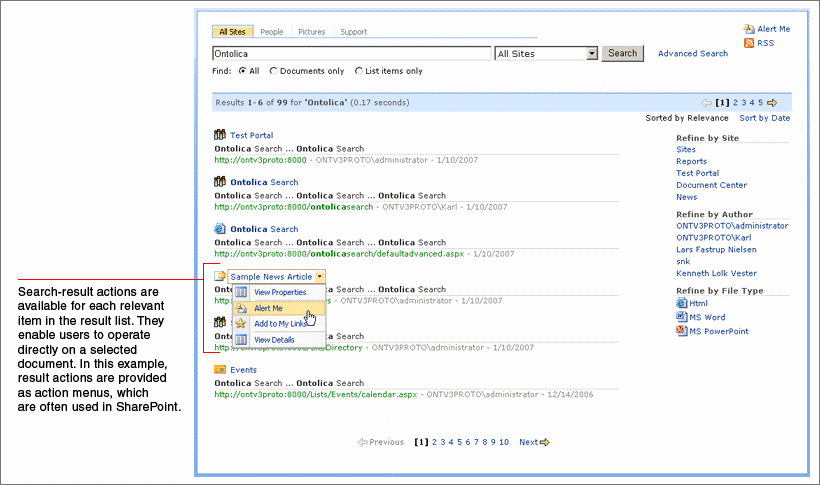Choose Alert Me from the action menu

tap(279, 308)
